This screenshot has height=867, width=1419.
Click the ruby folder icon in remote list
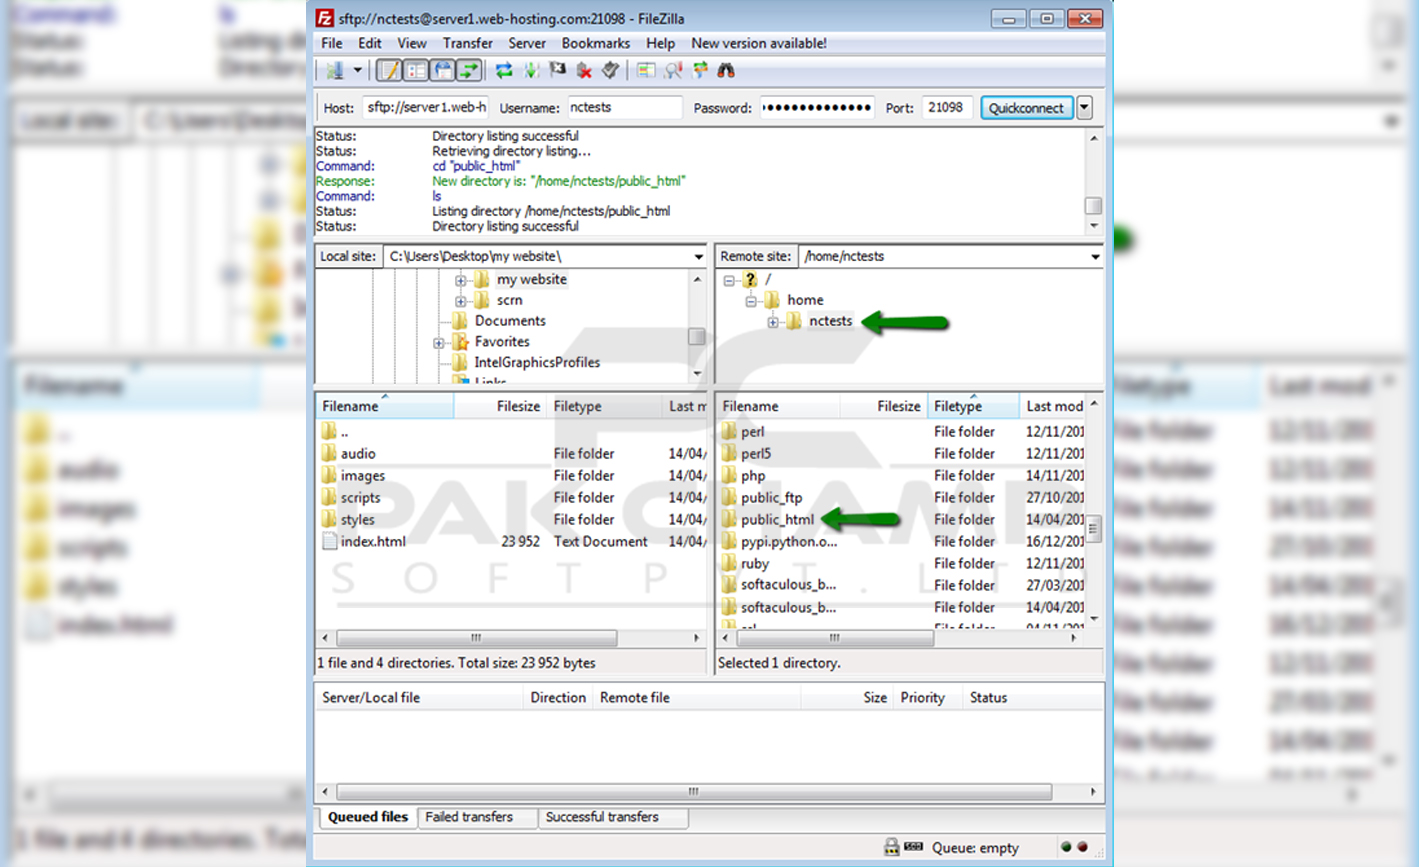729,564
